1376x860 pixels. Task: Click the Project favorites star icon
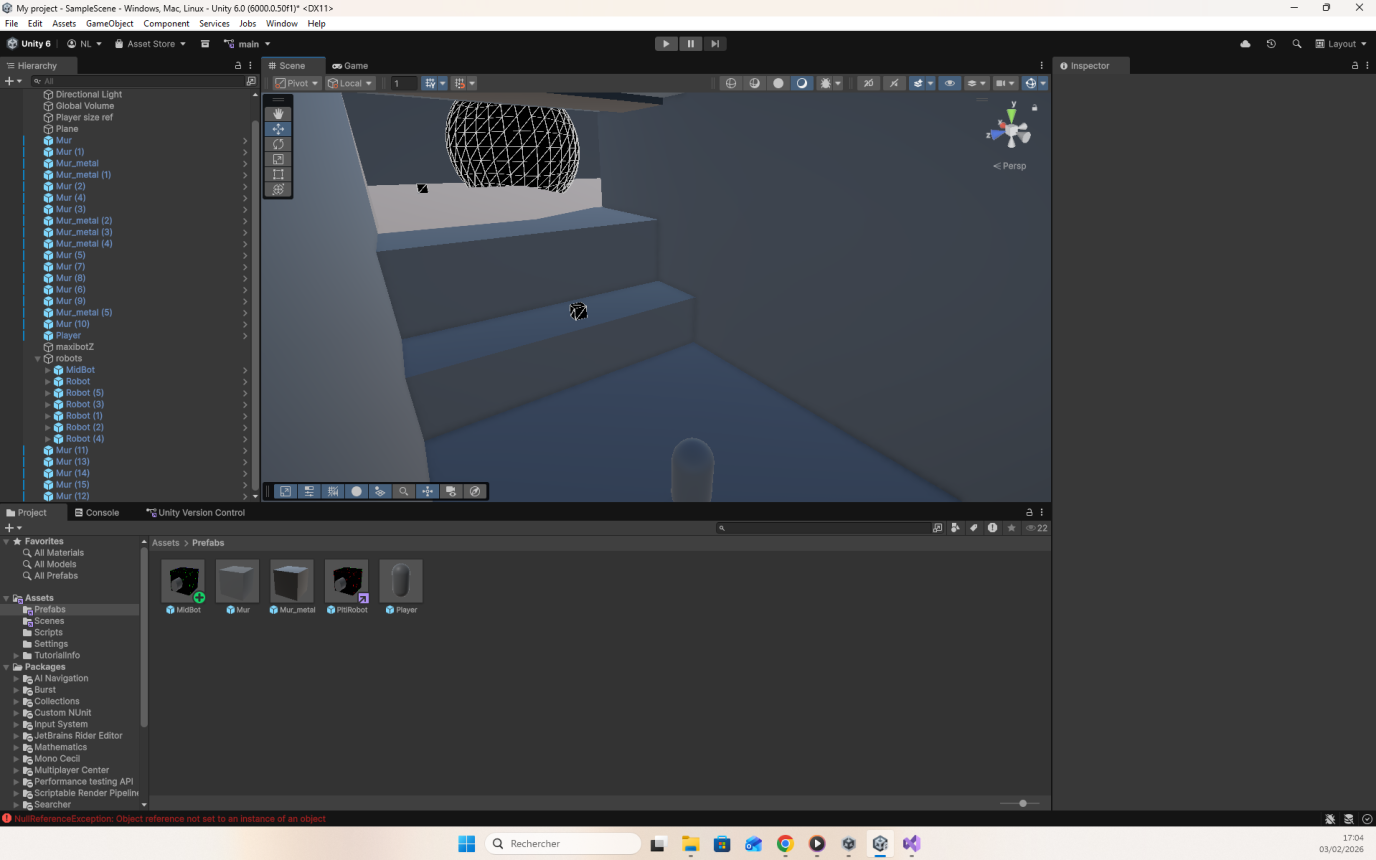tap(1012, 528)
